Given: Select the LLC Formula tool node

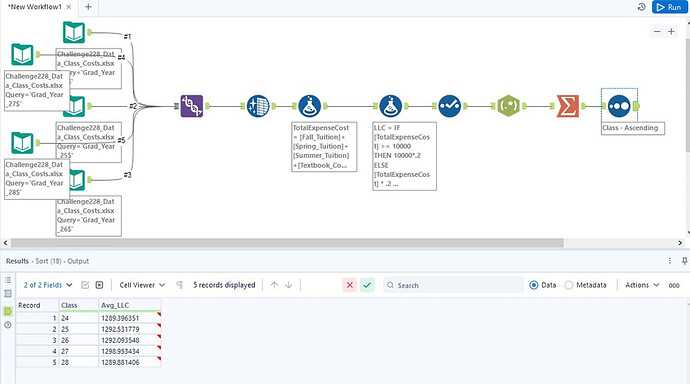Looking at the screenshot, I should (390, 106).
